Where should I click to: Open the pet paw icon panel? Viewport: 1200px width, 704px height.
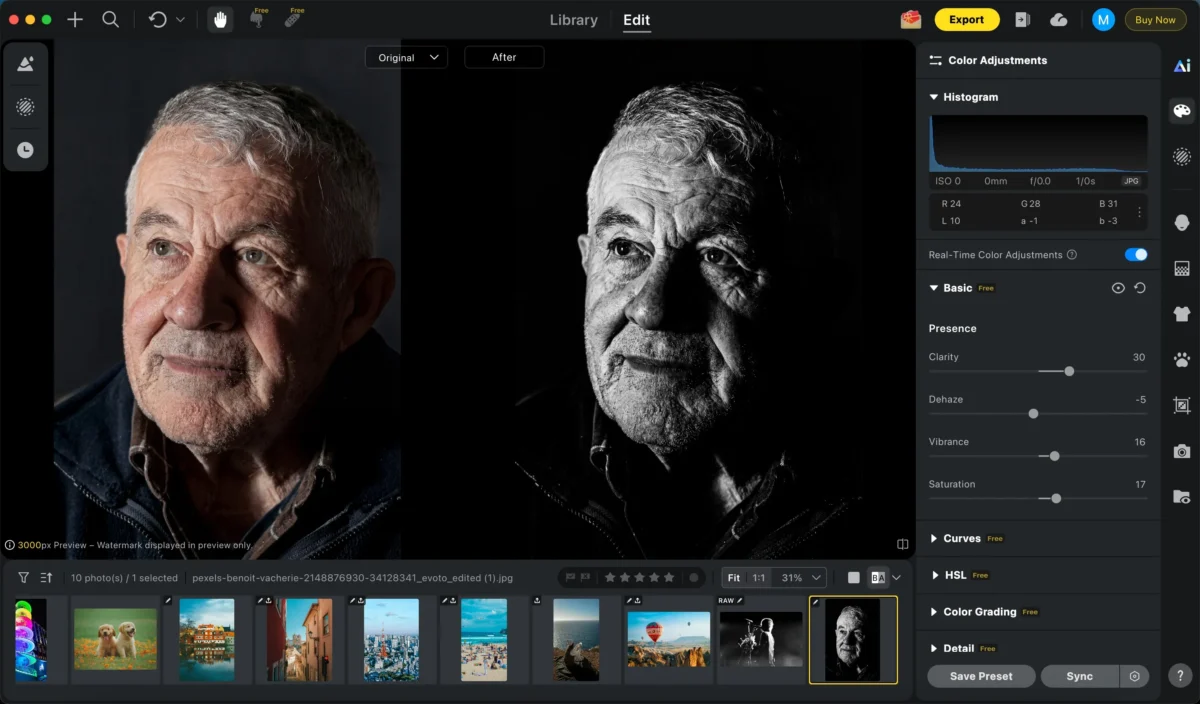(x=1182, y=359)
